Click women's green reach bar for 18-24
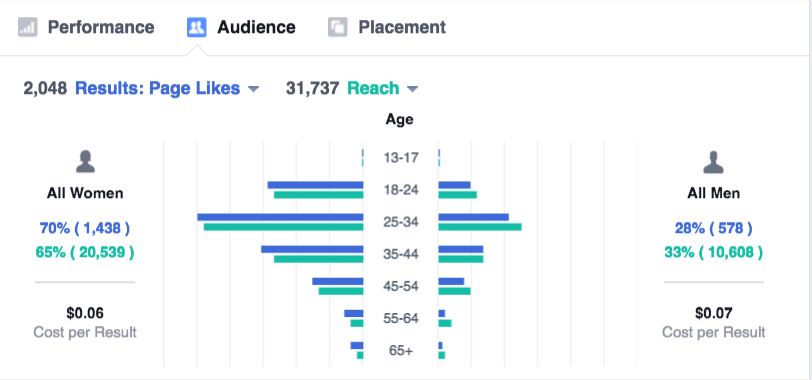Screen dimensions: 812x380 318,195
